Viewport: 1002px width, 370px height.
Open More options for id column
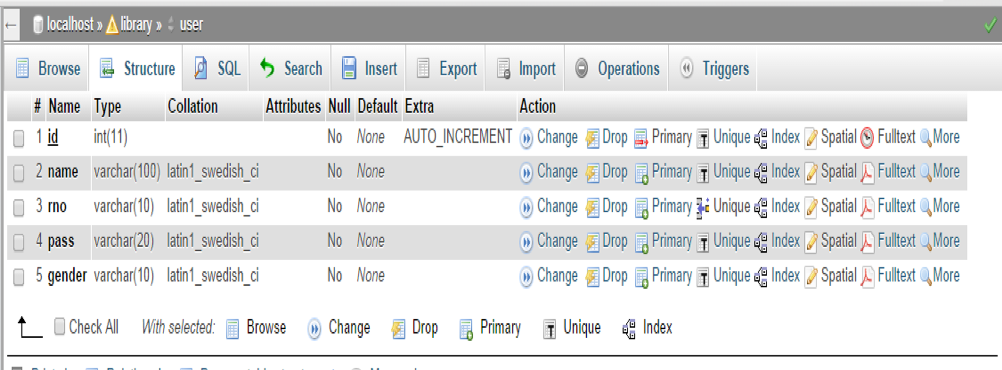tap(939, 137)
